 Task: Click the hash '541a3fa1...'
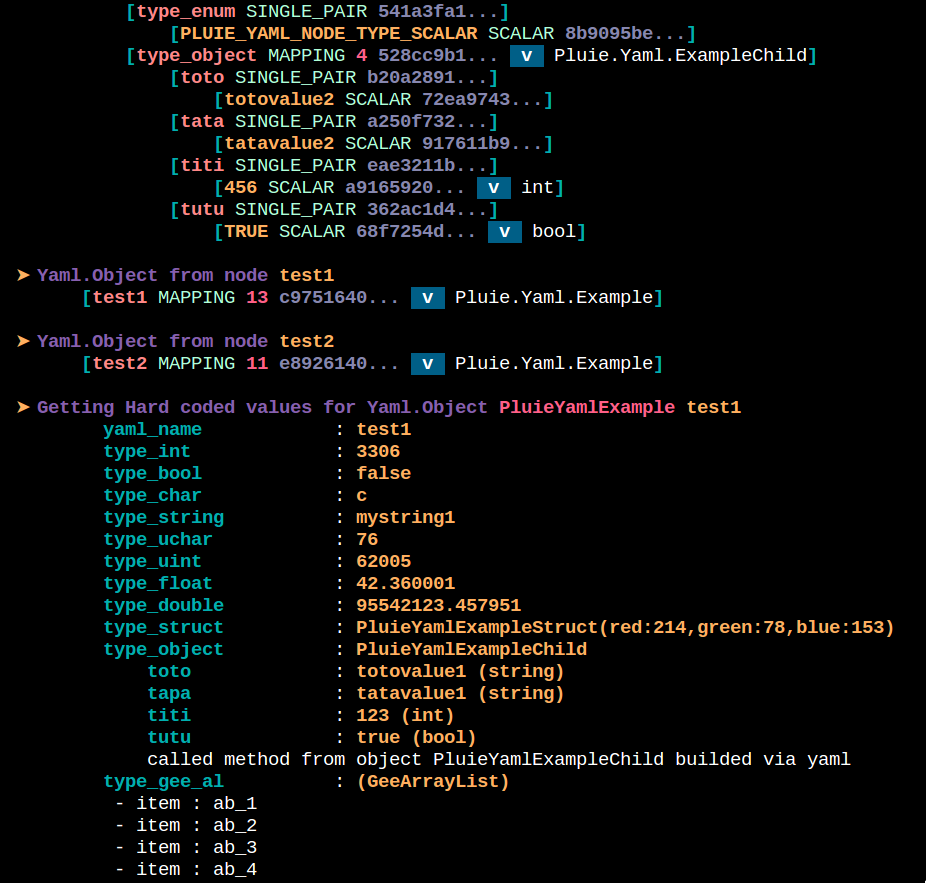(439, 12)
